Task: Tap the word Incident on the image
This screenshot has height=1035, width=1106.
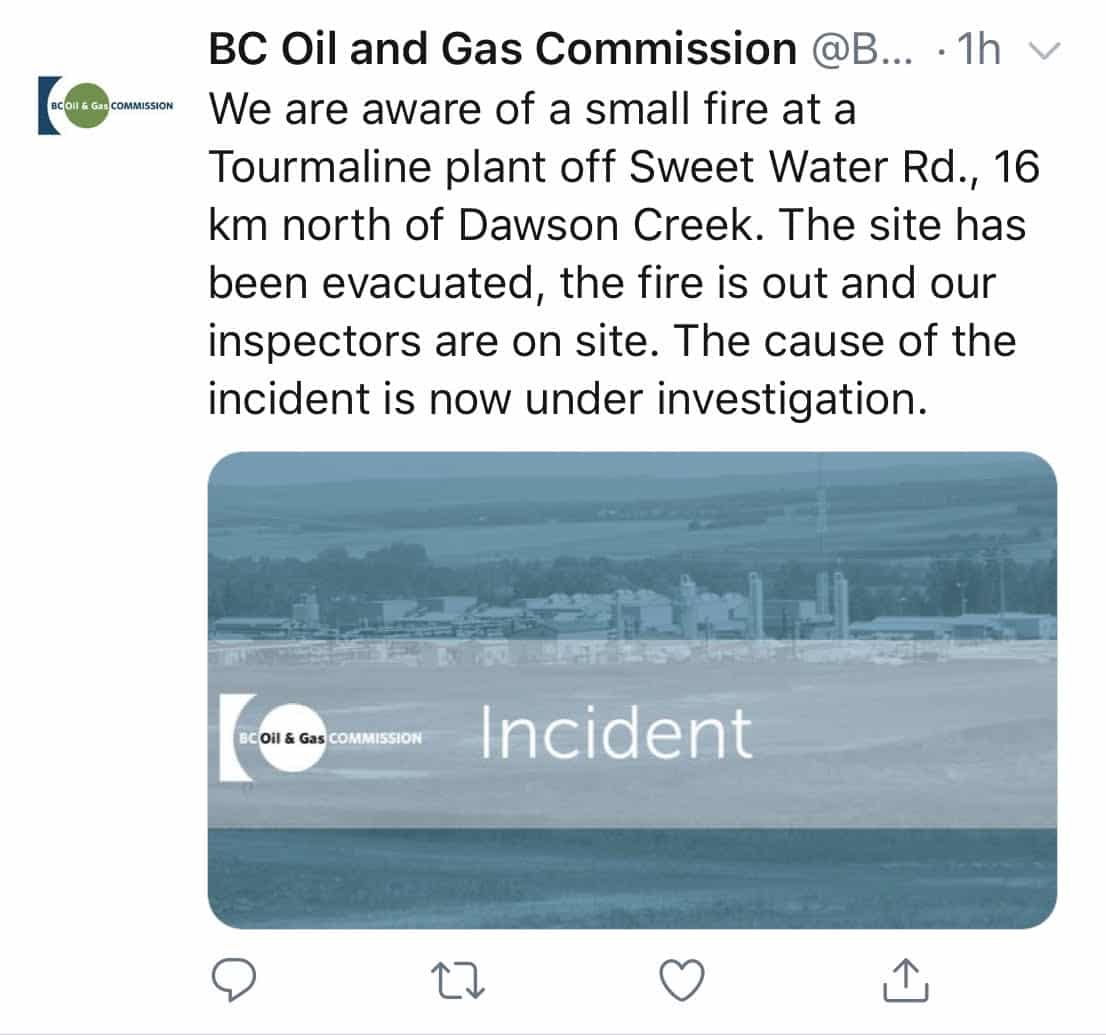Action: [x=615, y=732]
